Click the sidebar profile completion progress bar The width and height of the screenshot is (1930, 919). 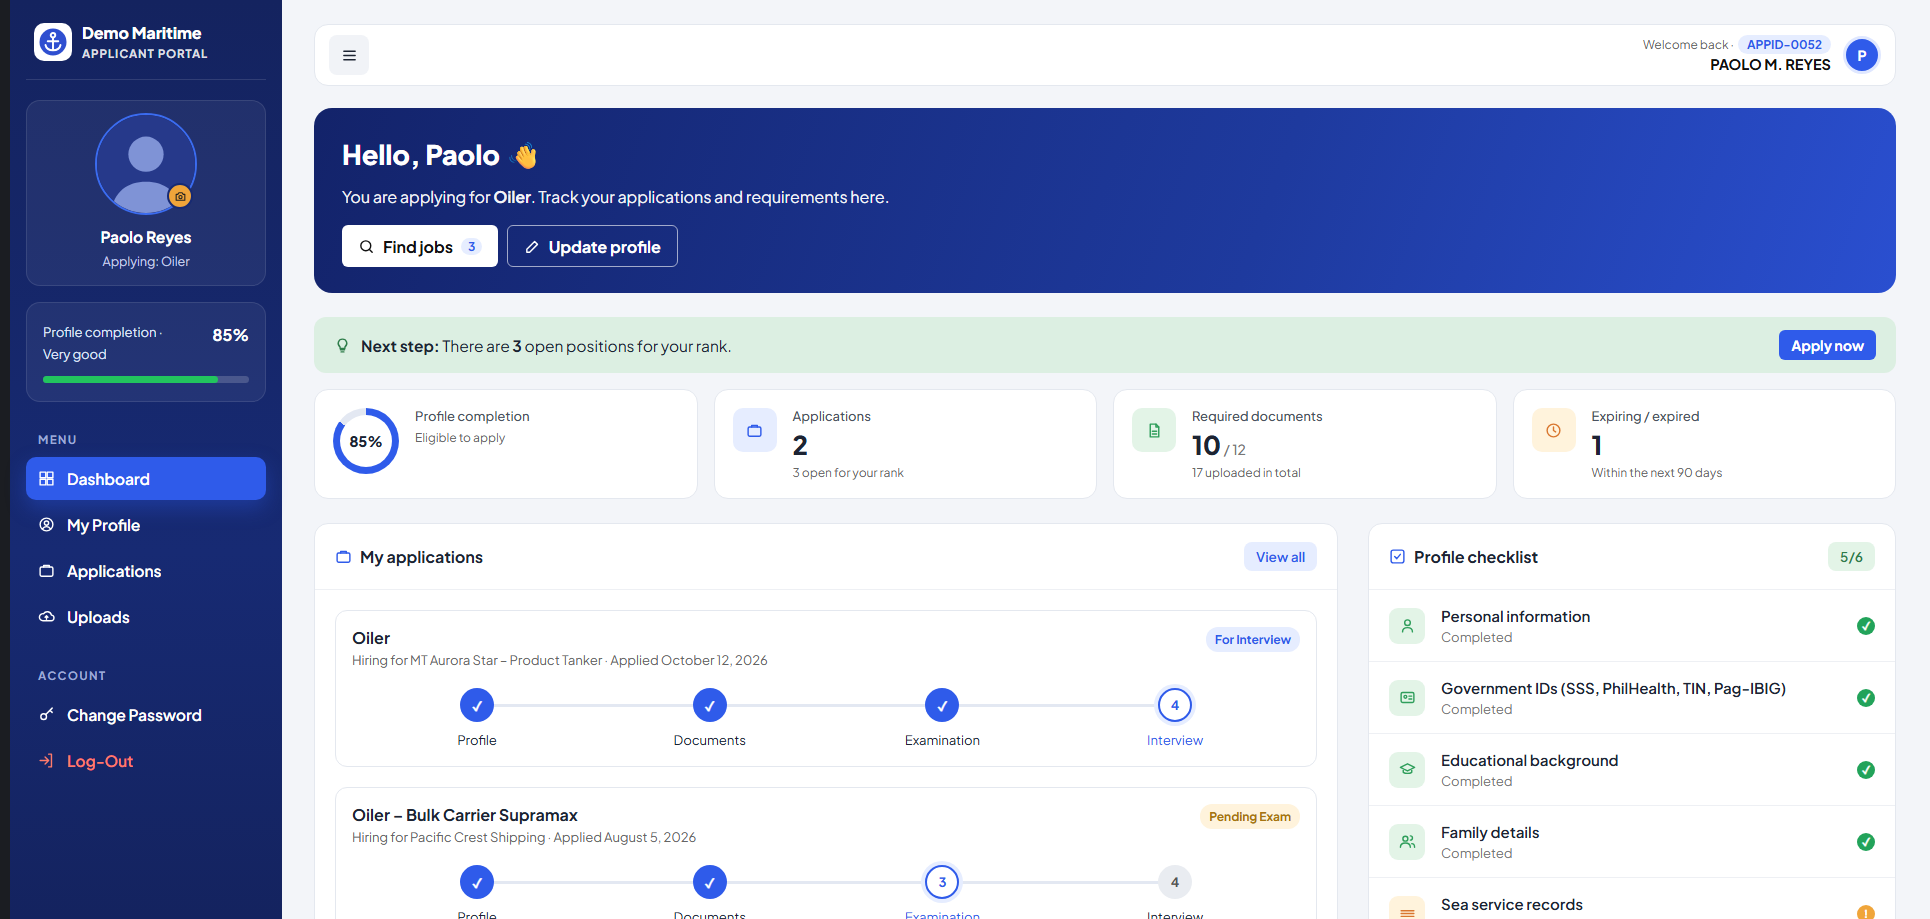[146, 380]
